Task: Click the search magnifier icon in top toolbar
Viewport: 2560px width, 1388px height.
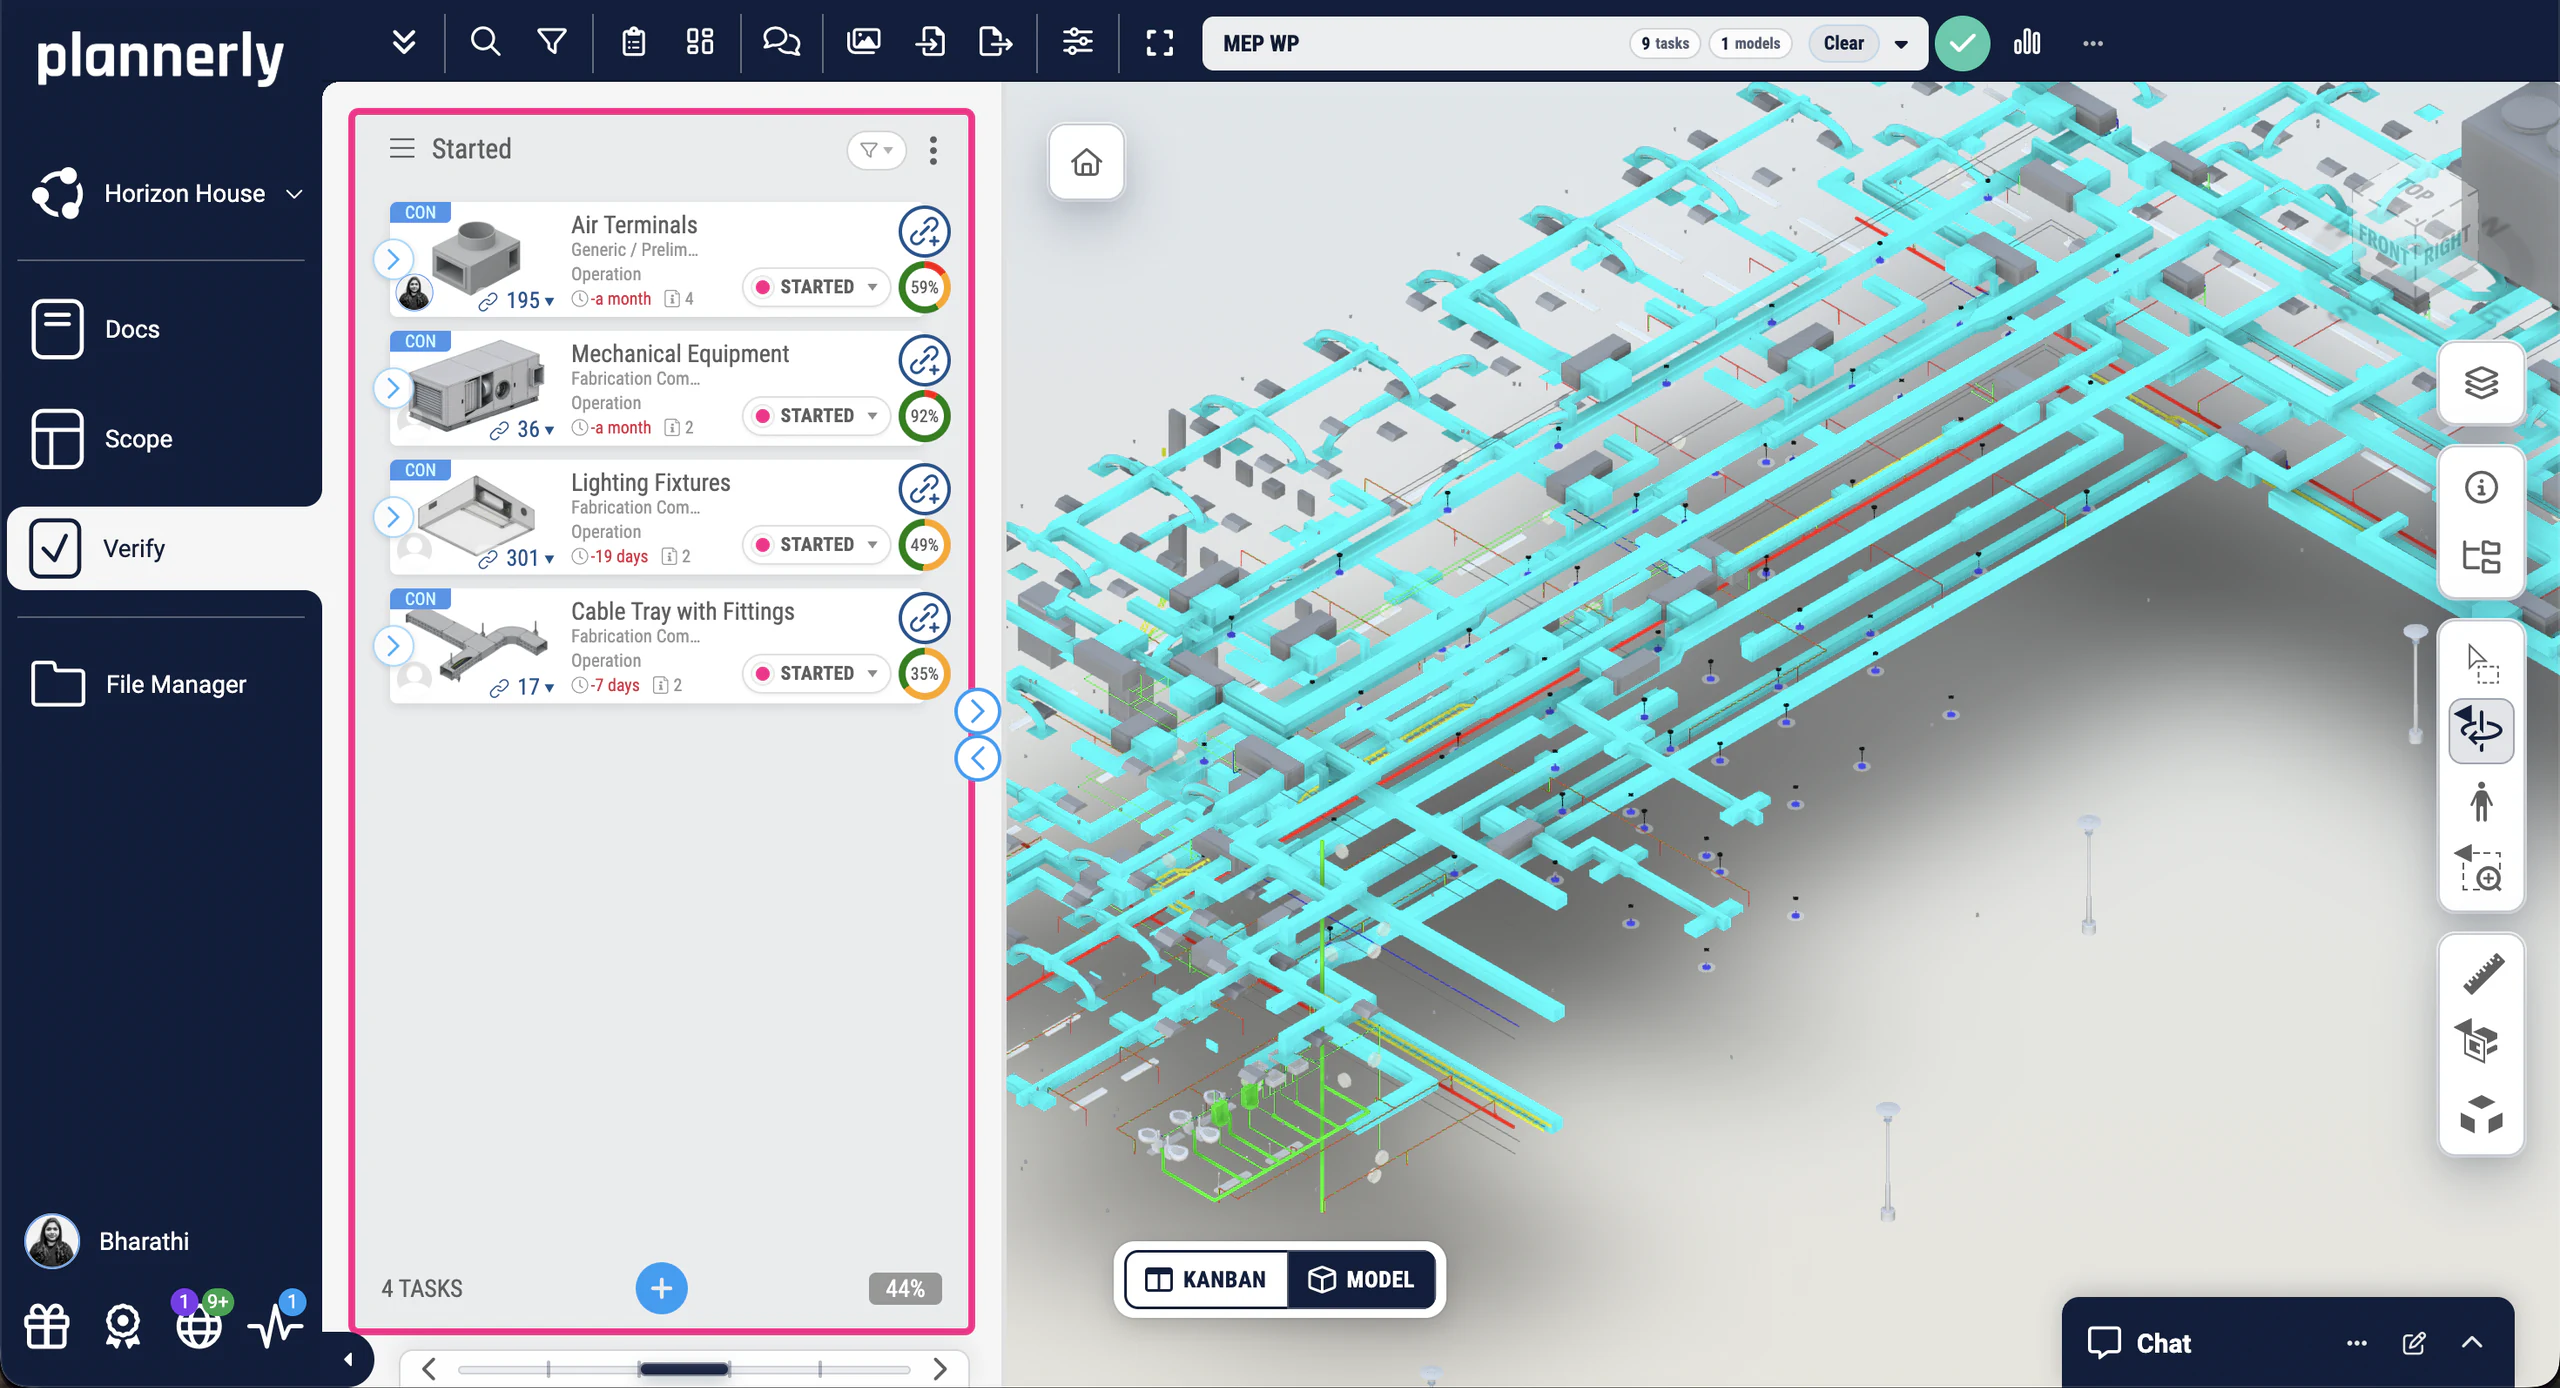Action: click(485, 42)
